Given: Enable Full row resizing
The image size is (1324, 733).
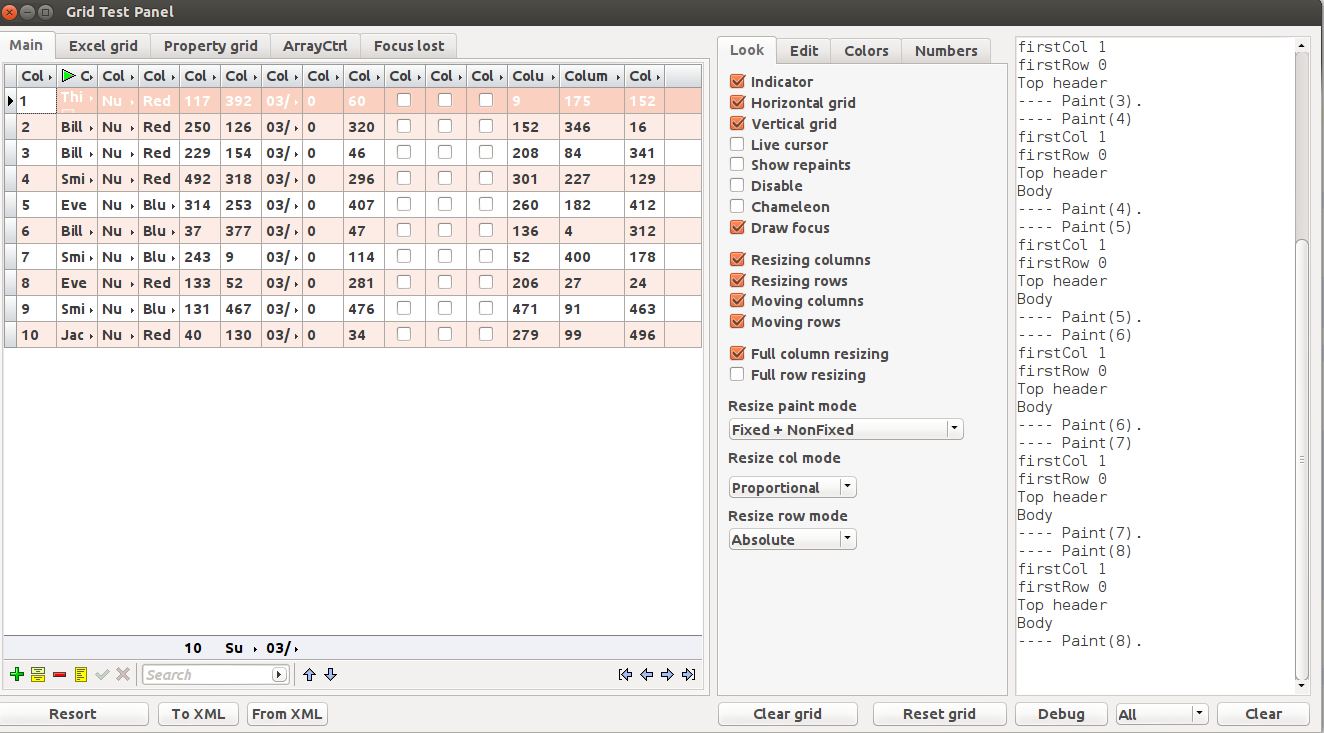Looking at the screenshot, I should (x=738, y=375).
